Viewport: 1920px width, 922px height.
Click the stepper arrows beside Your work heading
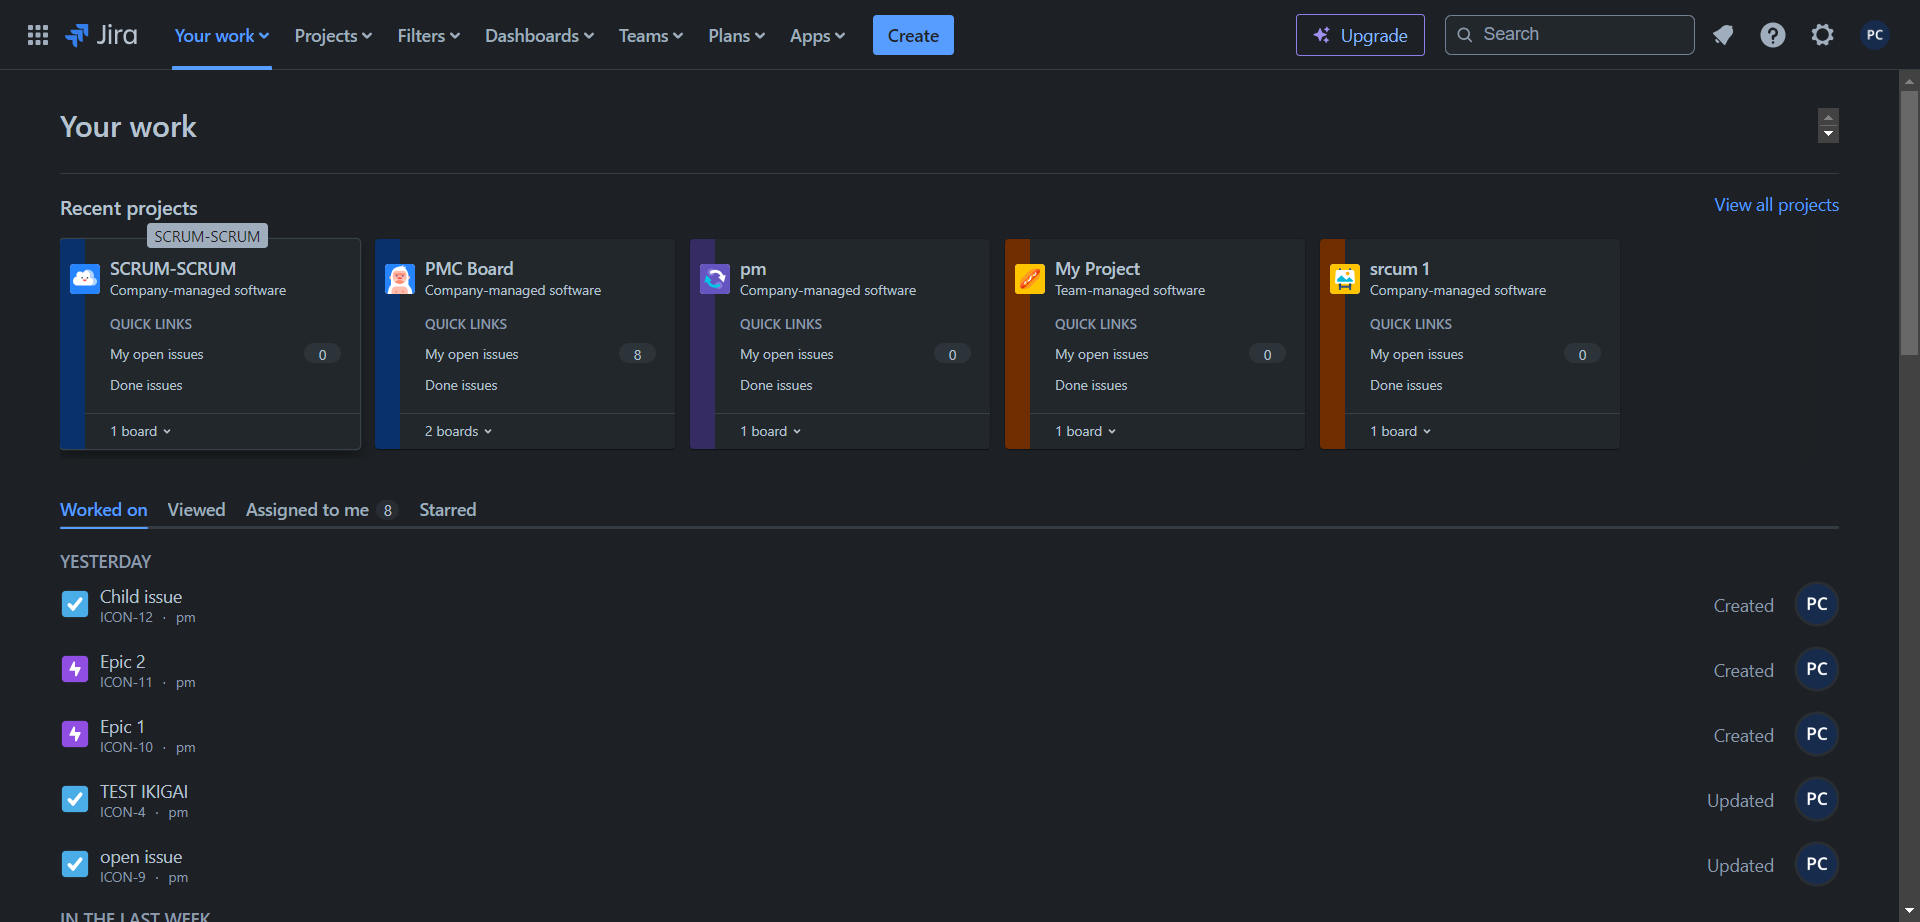point(1828,126)
